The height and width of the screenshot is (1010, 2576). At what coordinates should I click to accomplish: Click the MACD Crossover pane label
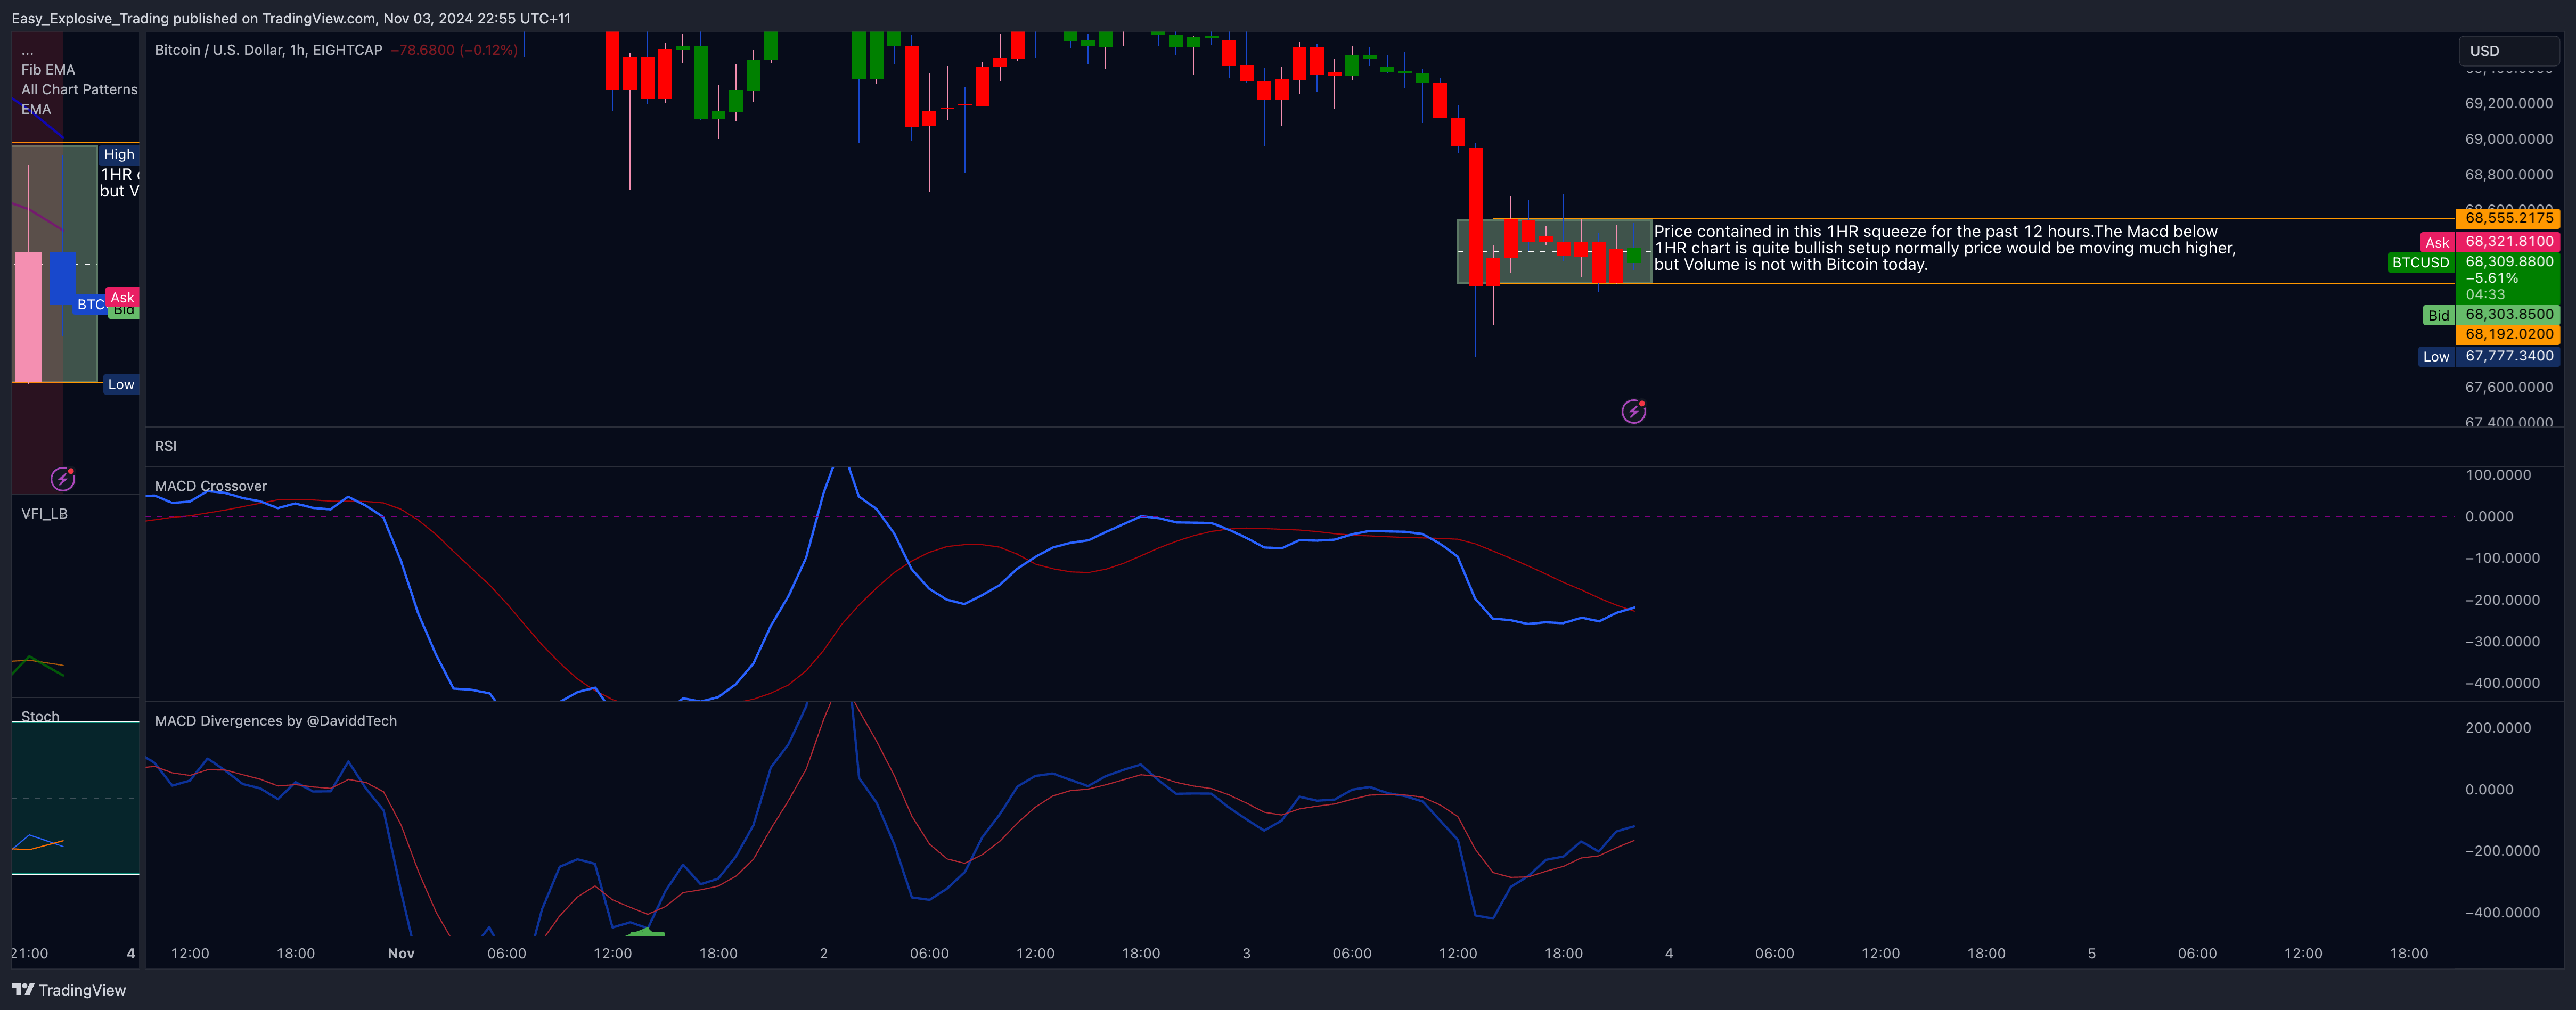click(211, 486)
